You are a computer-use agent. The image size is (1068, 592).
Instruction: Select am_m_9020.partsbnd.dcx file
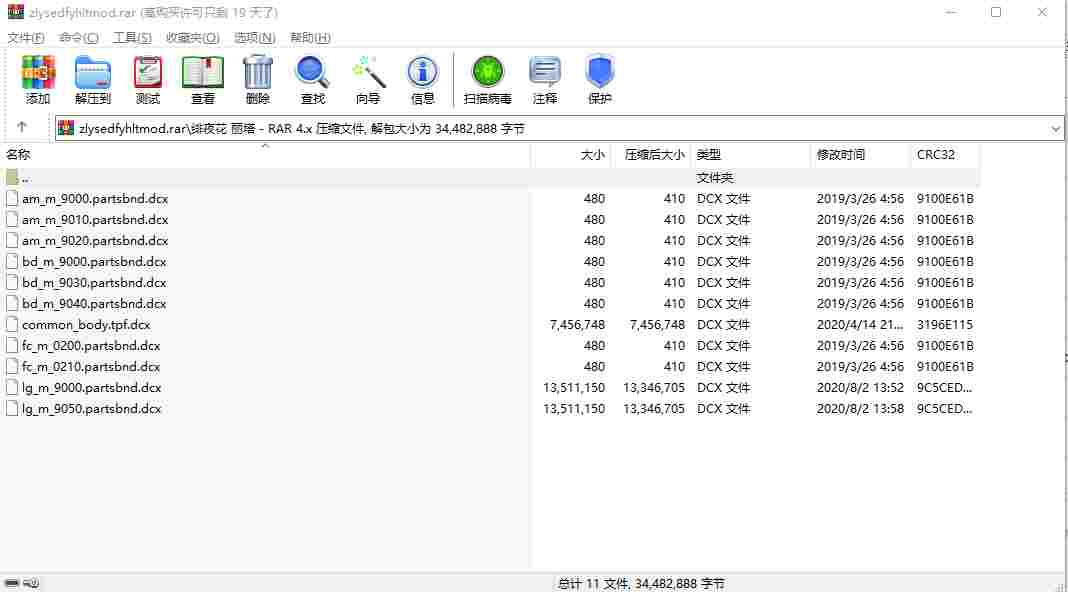pos(95,240)
